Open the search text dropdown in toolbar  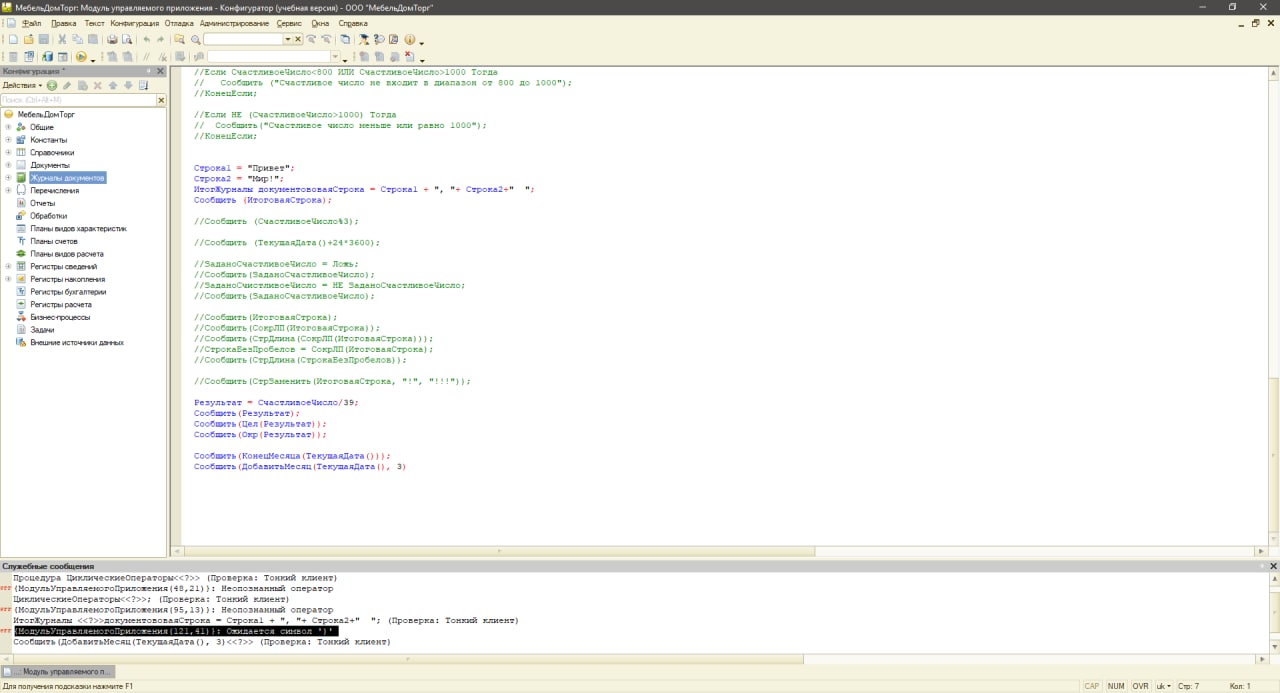[288, 40]
